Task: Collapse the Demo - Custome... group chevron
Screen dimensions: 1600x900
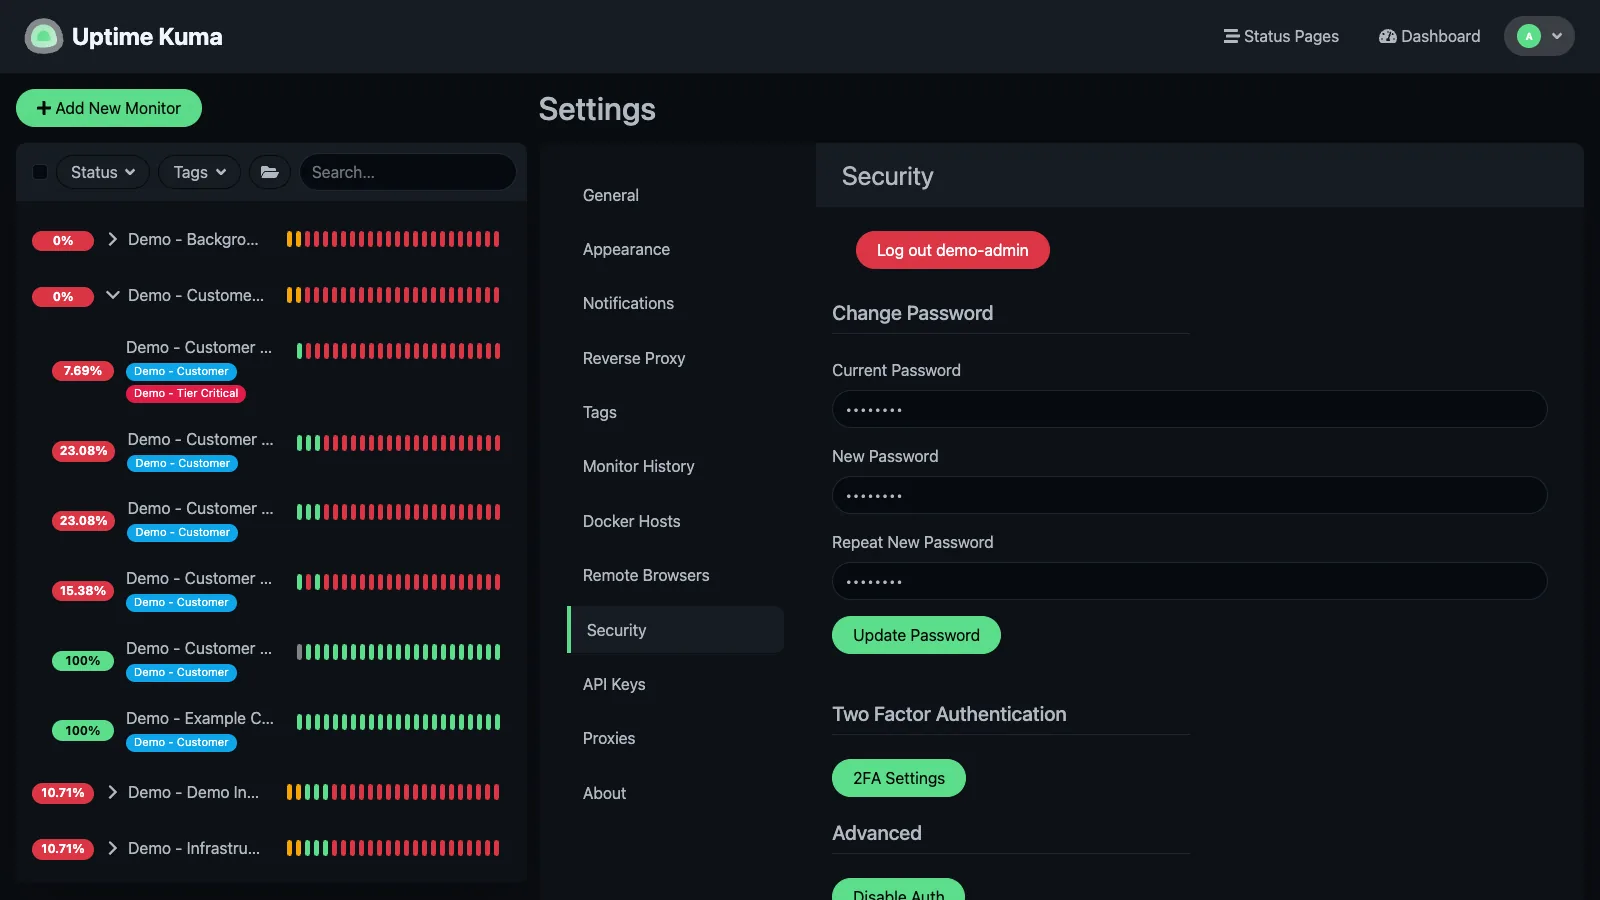Action: click(x=113, y=295)
